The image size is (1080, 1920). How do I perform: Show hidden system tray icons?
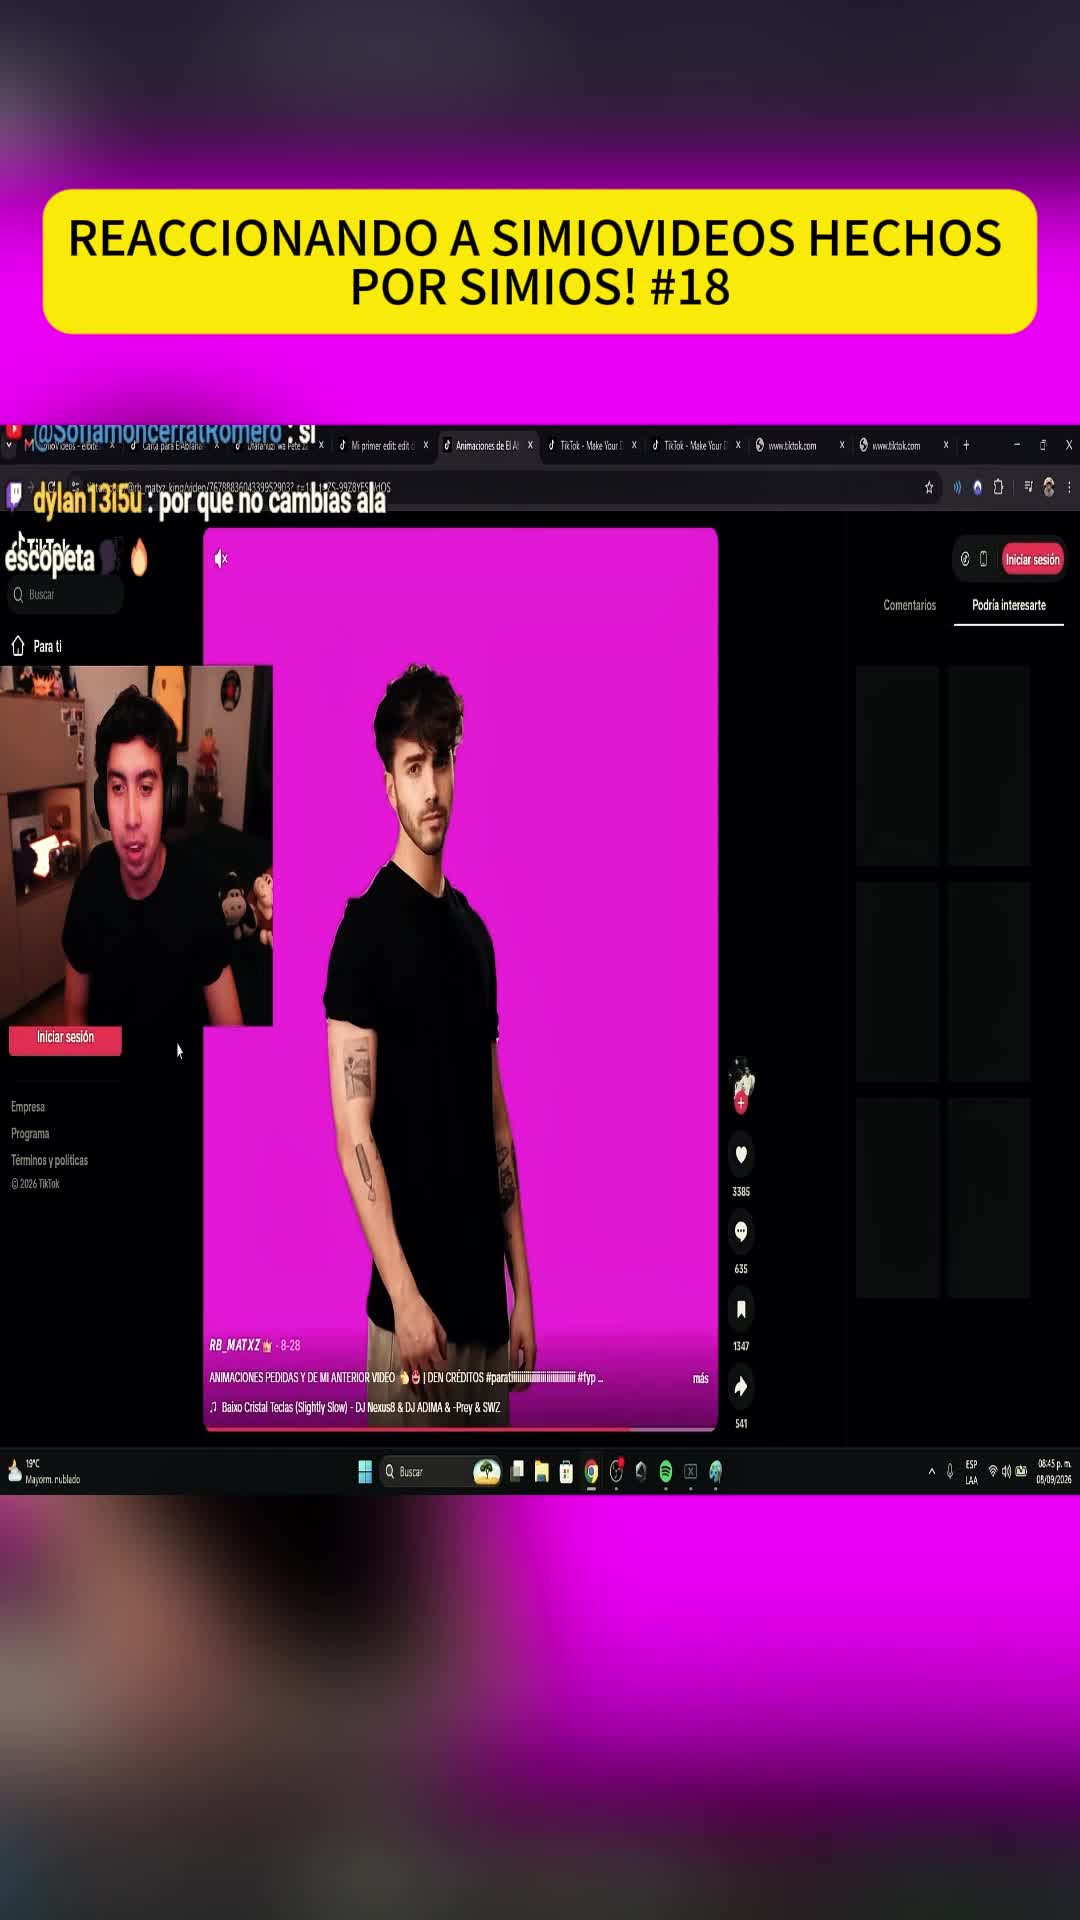pos(932,1471)
